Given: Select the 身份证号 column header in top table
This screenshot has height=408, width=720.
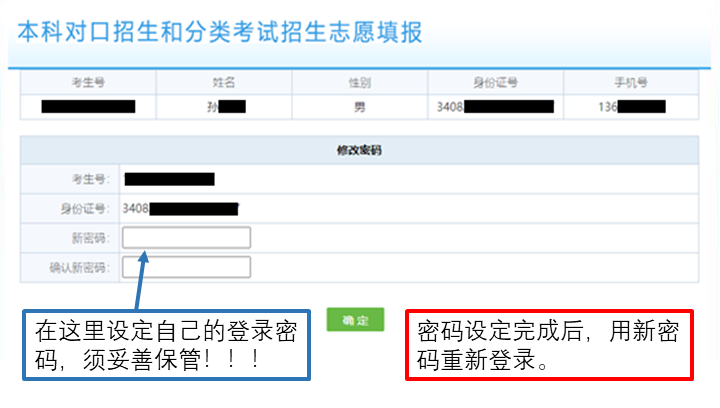Looking at the screenshot, I should click(495, 82).
